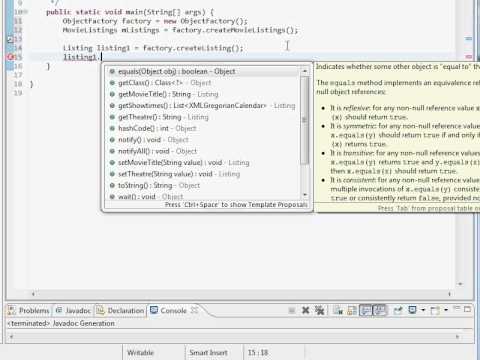Choose the hashCode() proposal

[x=202, y=128]
